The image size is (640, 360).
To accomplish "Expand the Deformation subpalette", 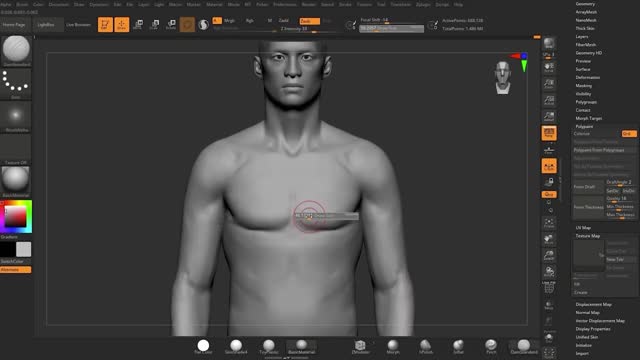I will click(x=588, y=78).
